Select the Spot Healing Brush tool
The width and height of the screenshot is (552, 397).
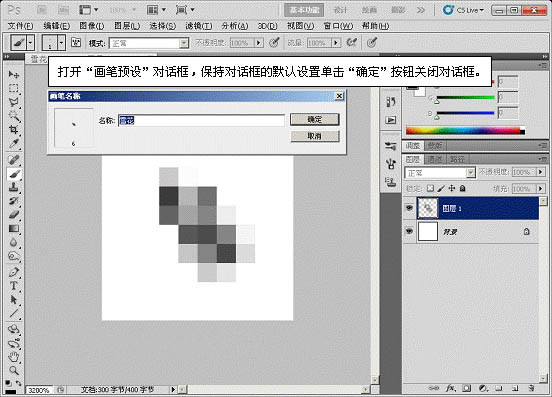[14, 160]
